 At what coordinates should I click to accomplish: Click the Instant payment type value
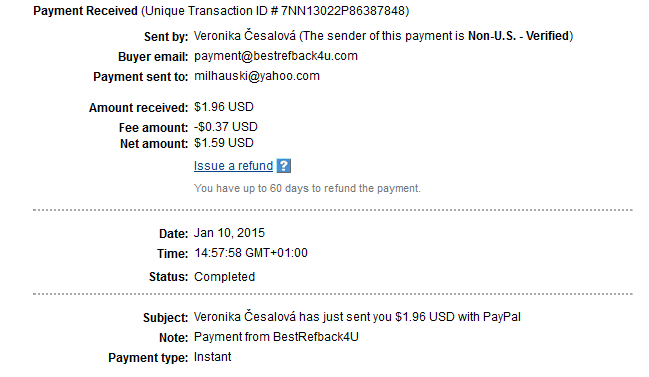(x=212, y=357)
